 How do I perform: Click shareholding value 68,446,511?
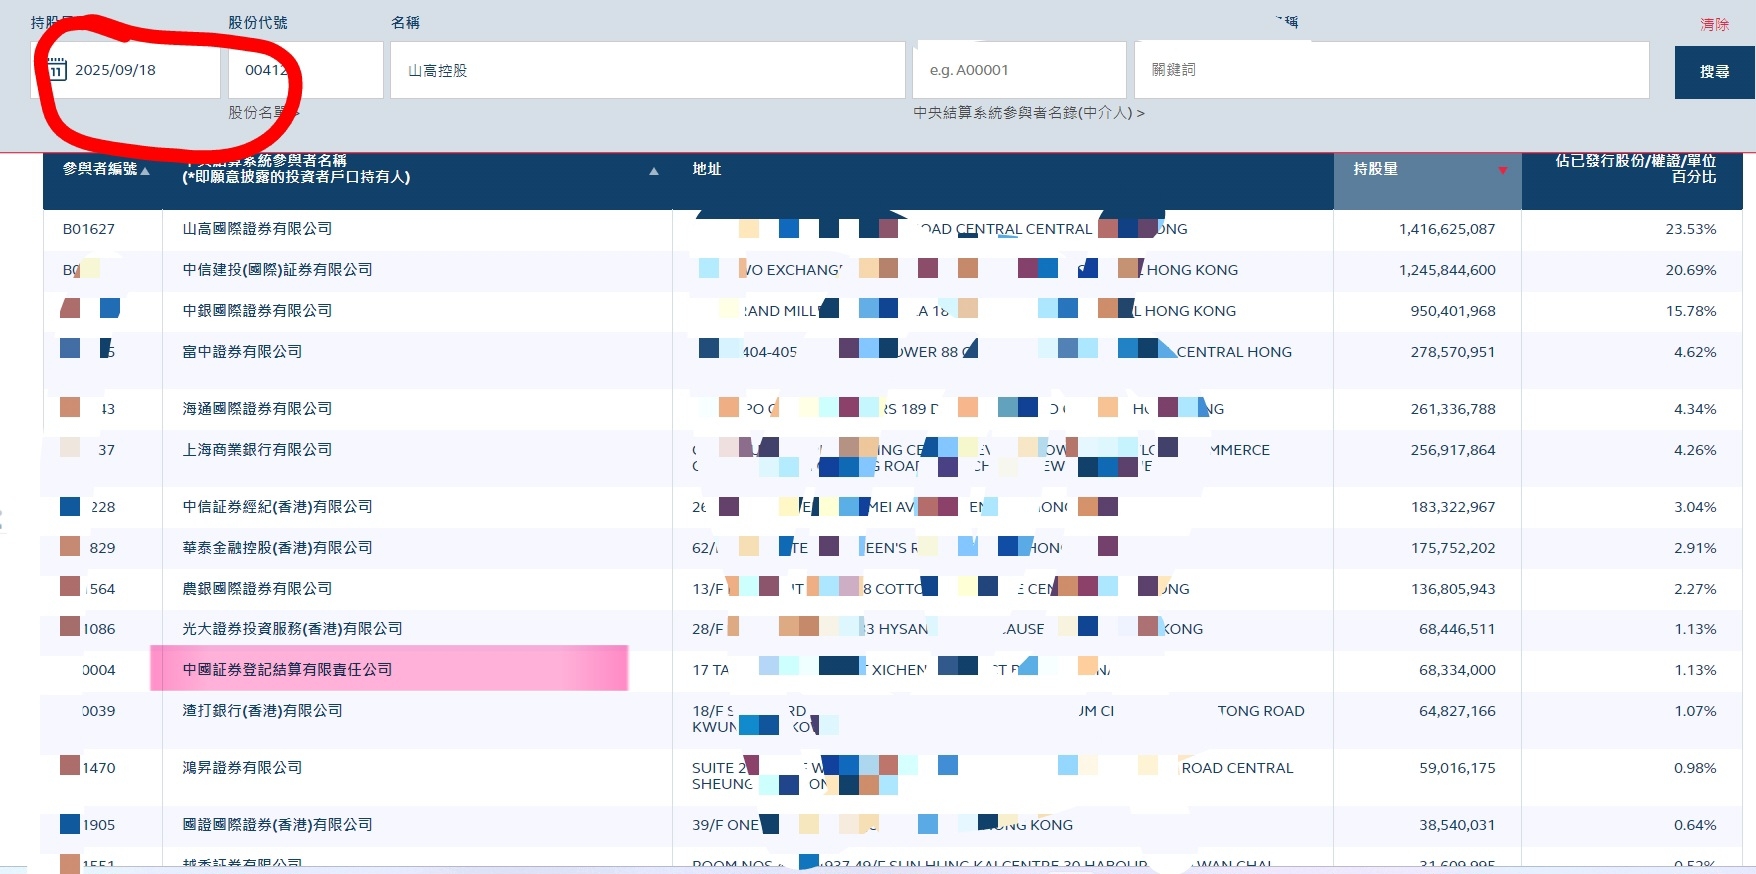(x=1457, y=629)
